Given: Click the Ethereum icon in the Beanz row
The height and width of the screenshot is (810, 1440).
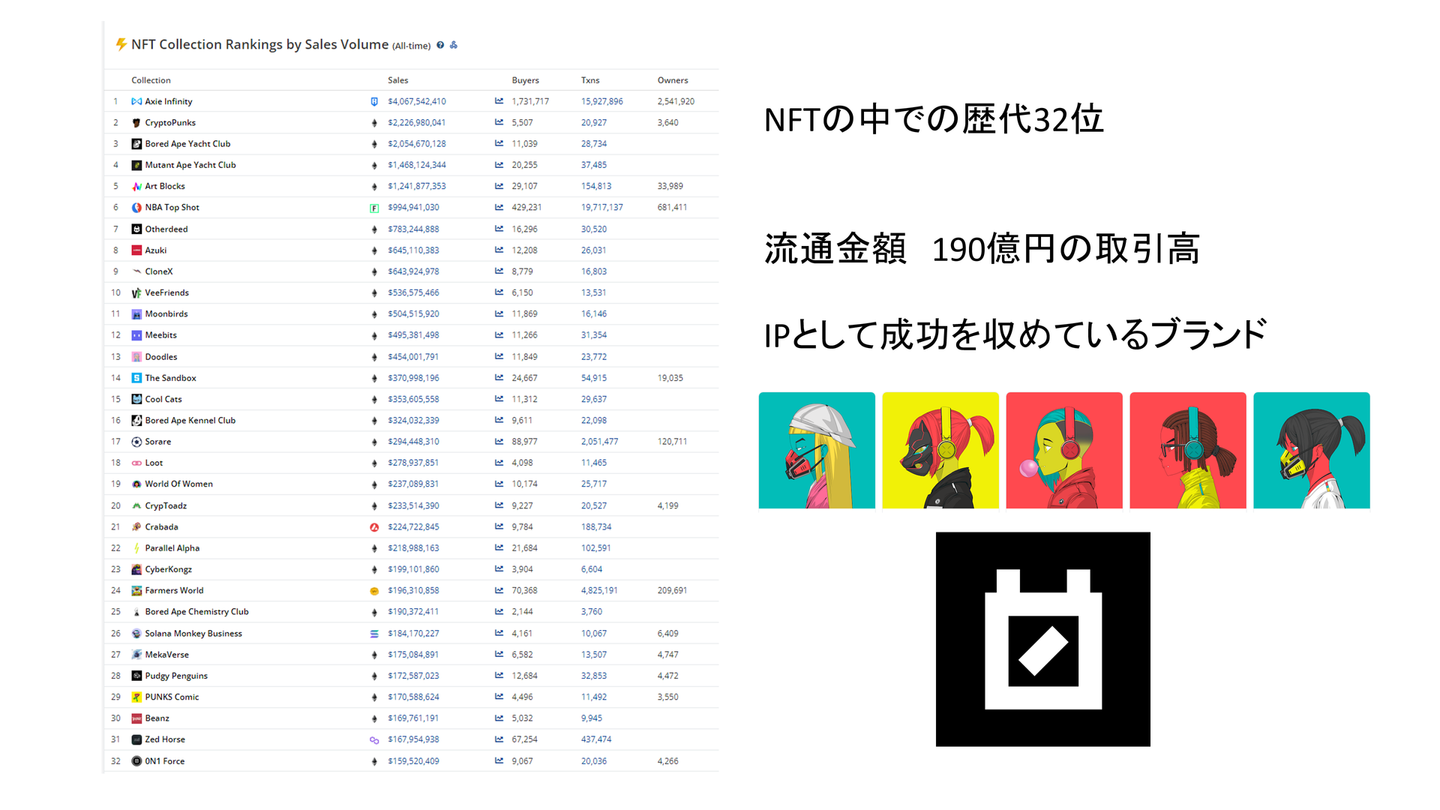Looking at the screenshot, I should tap(374, 718).
